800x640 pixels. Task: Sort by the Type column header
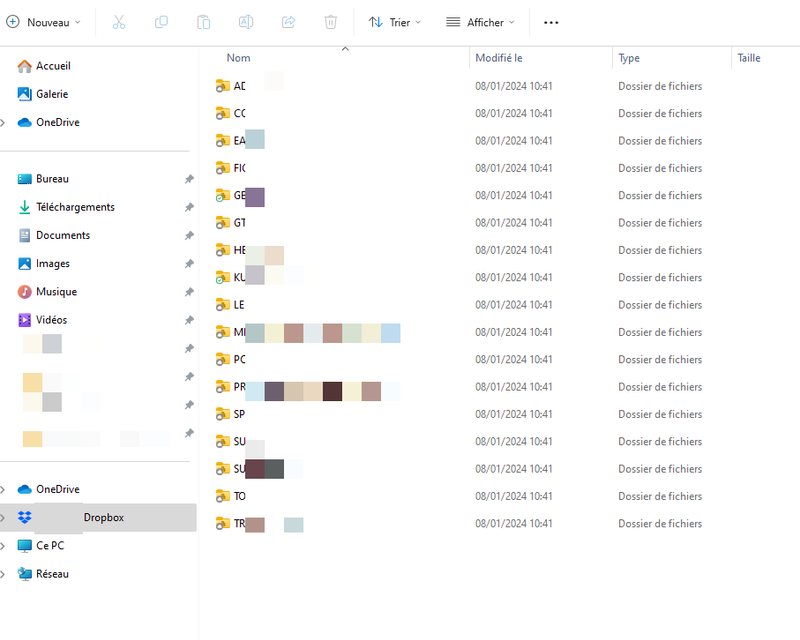(629, 58)
